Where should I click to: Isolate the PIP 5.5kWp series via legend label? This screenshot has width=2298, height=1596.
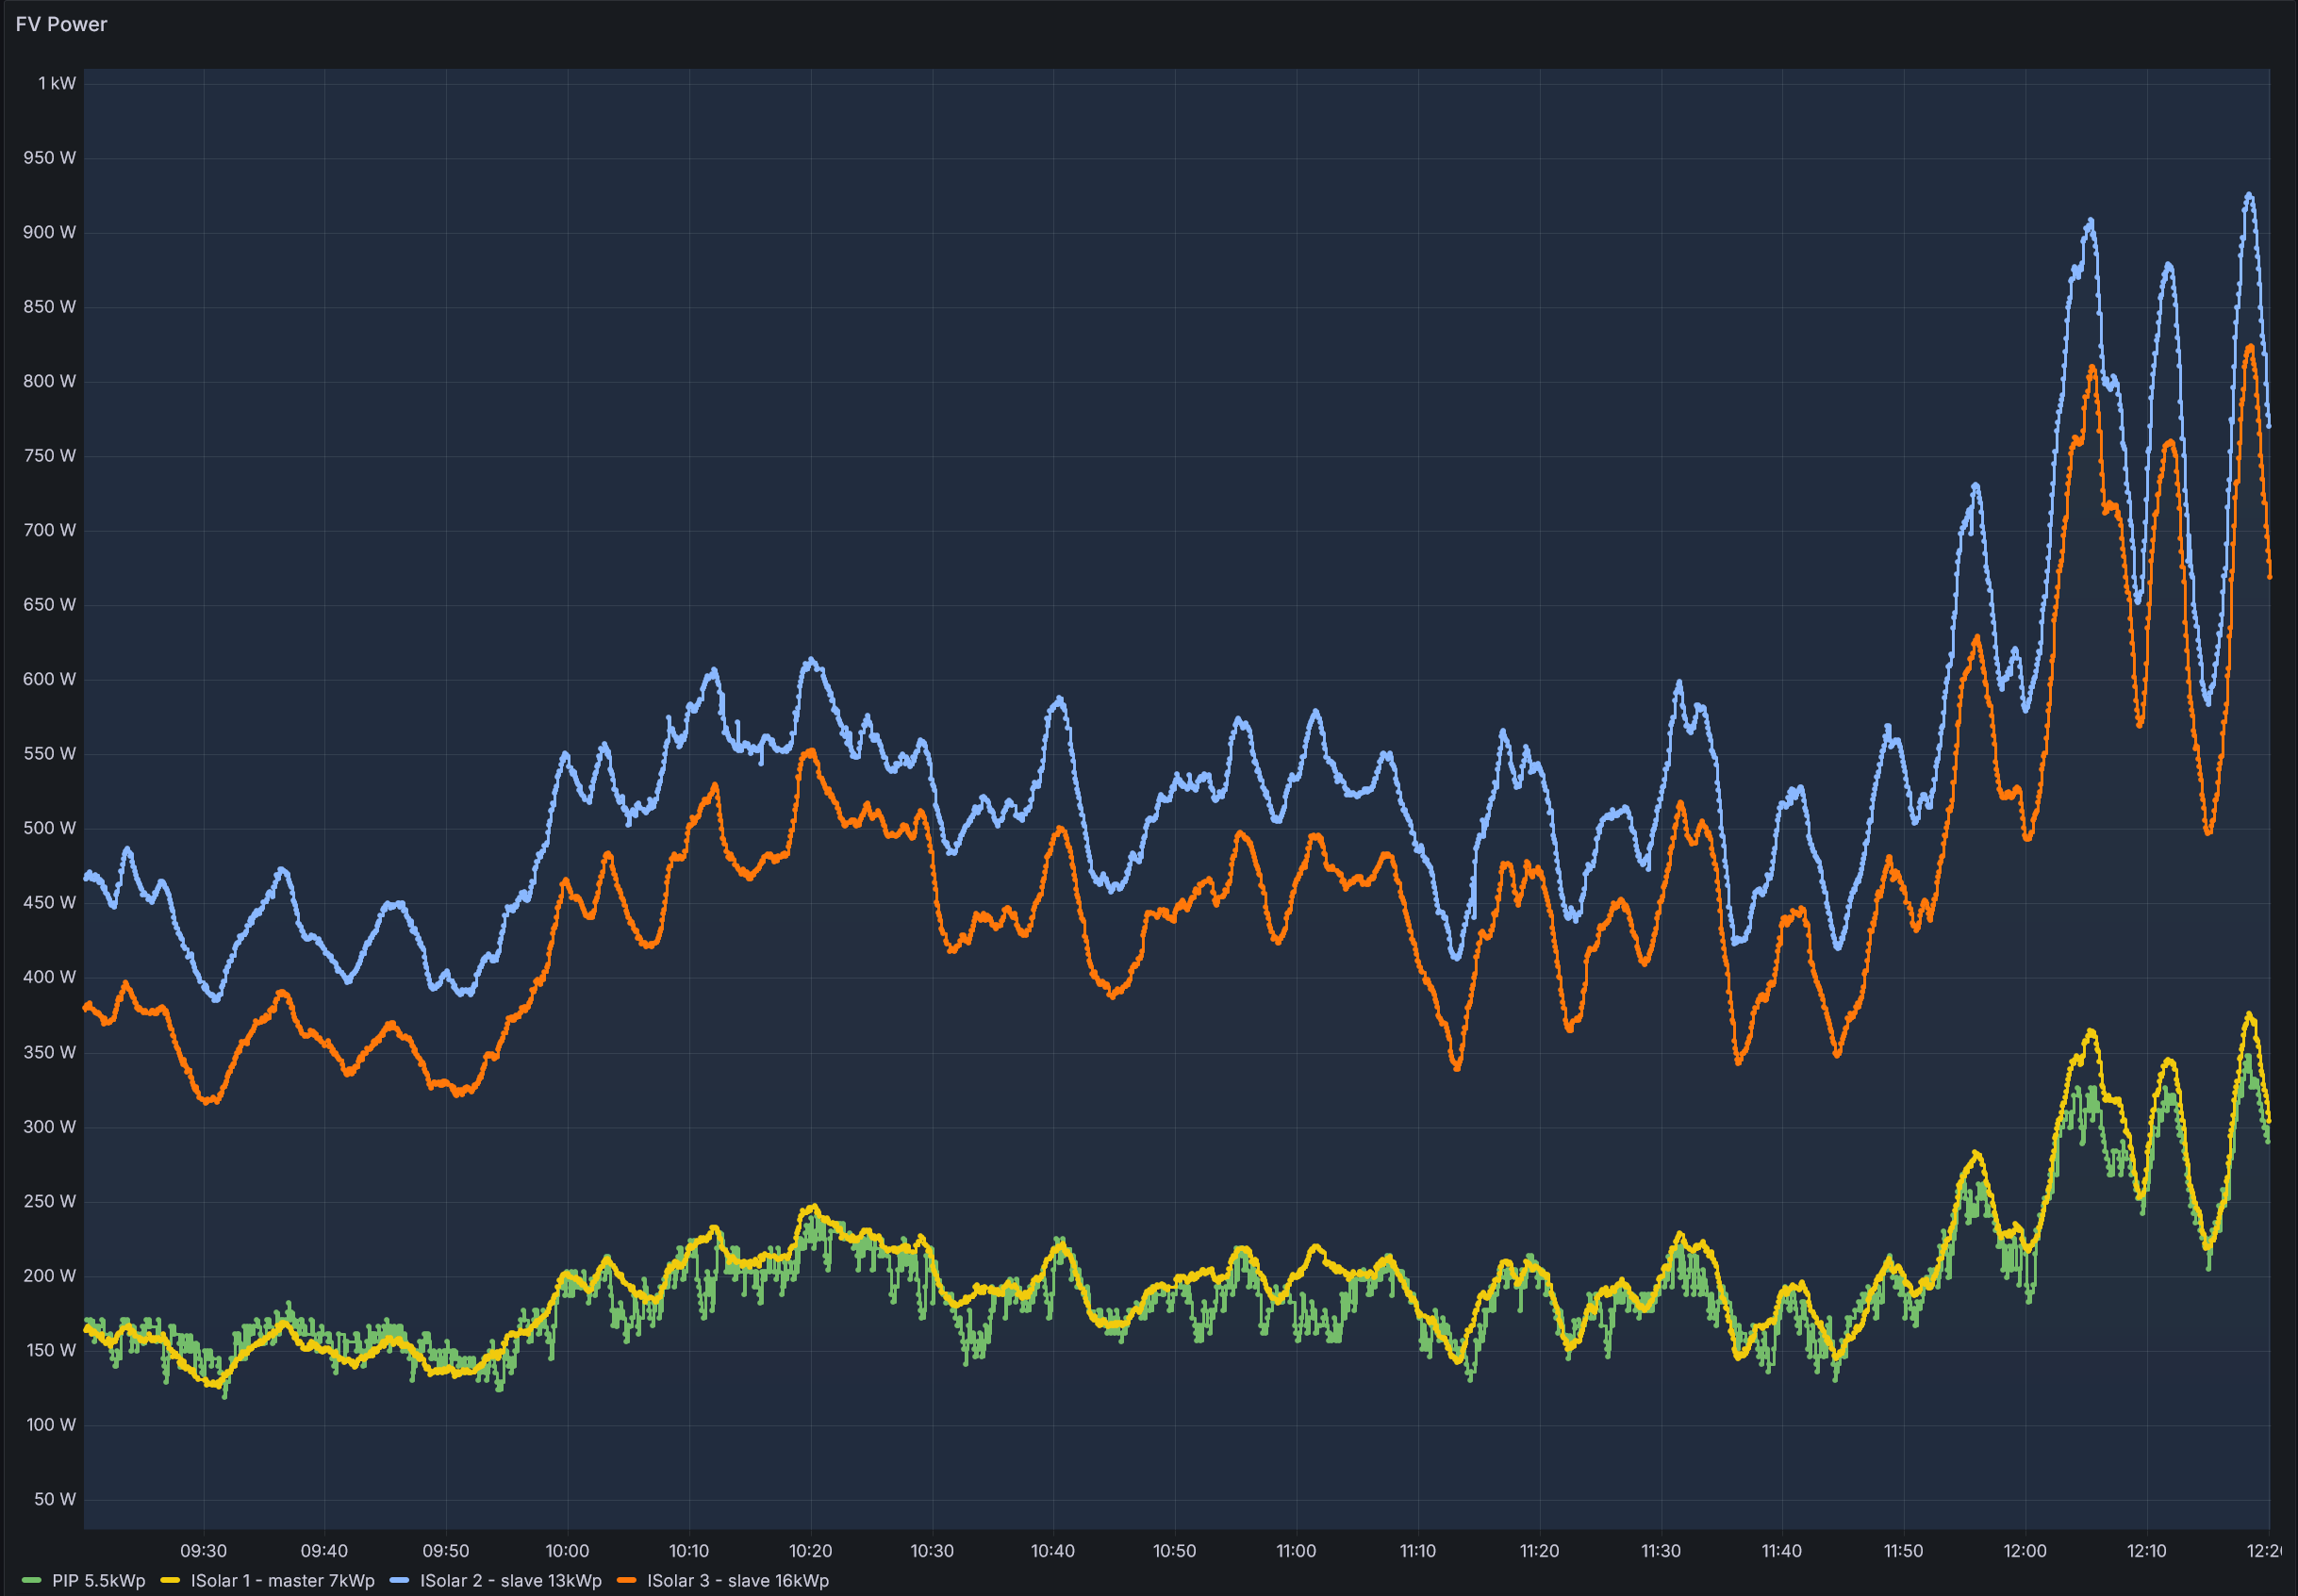click(98, 1580)
